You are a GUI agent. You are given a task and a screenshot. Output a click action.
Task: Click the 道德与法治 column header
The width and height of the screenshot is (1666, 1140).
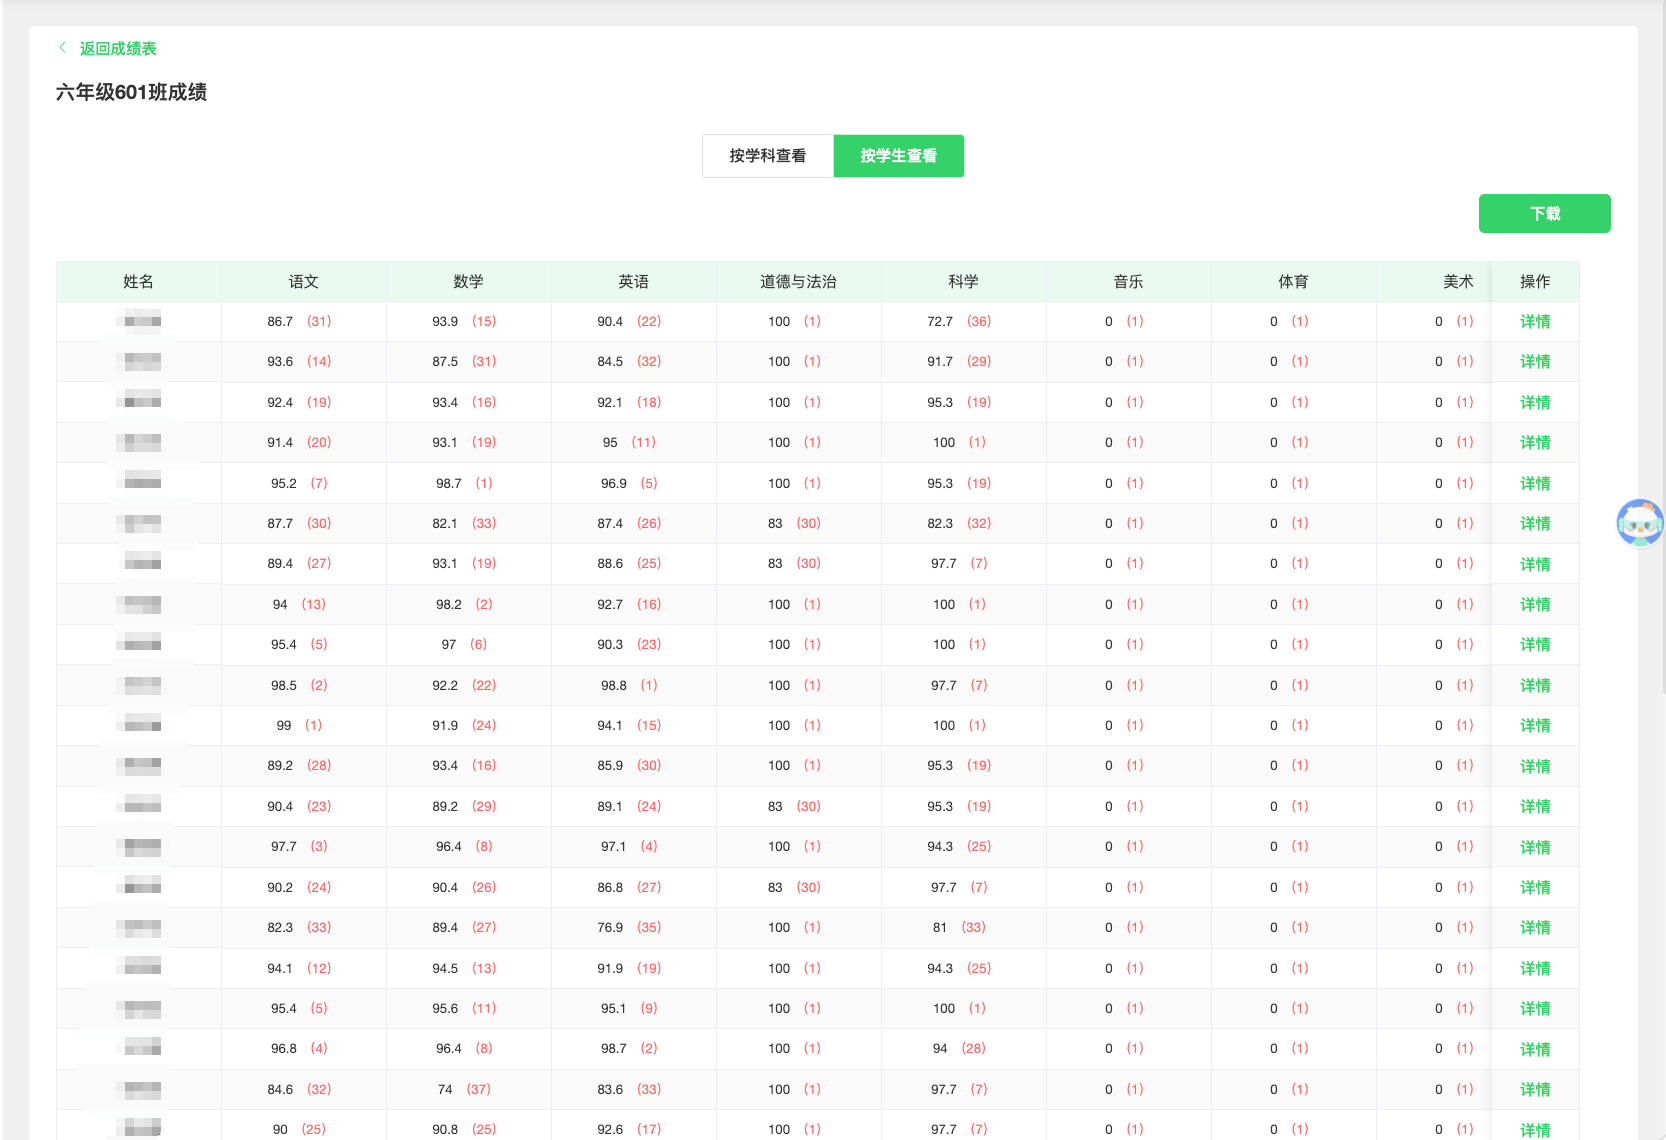799,281
